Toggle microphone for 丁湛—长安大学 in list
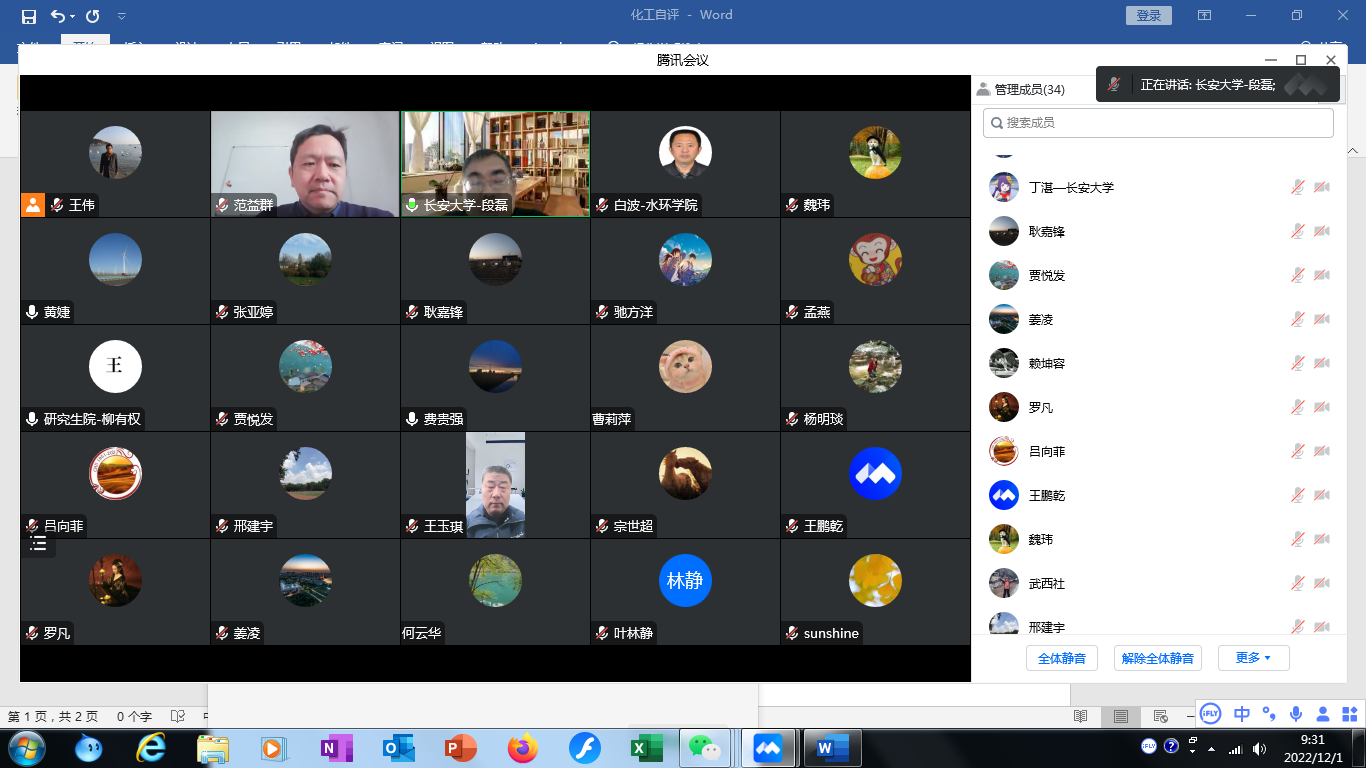Image resolution: width=1366 pixels, height=768 pixels. pyautogui.click(x=1297, y=187)
